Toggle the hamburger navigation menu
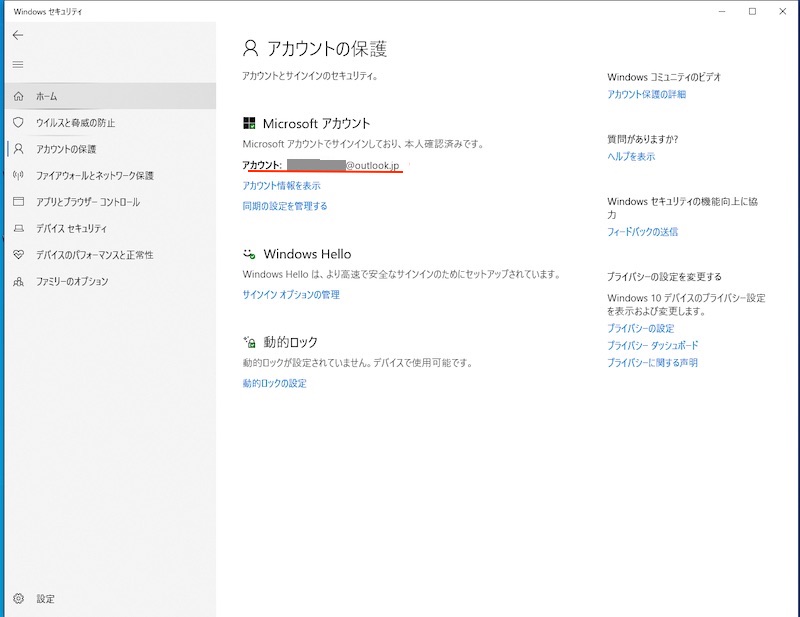Image resolution: width=800 pixels, height=617 pixels. tap(18, 65)
